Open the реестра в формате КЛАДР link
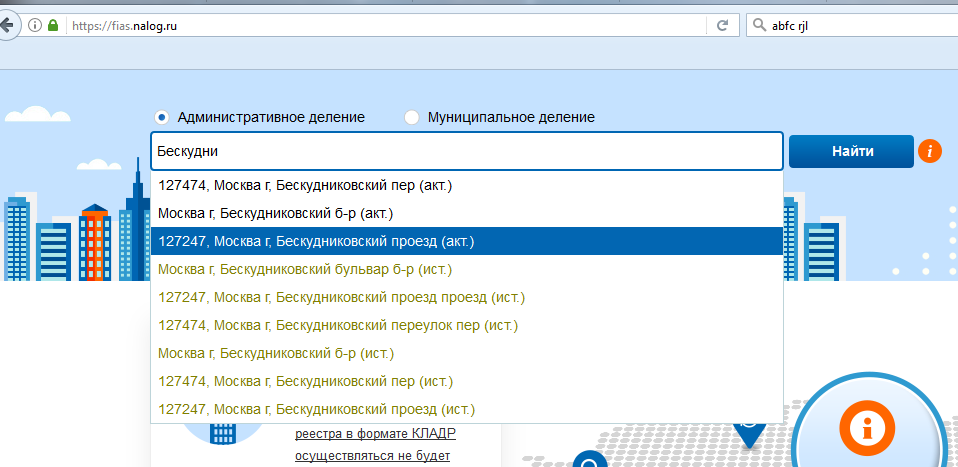Screen dimensions: 958x467 (375, 434)
